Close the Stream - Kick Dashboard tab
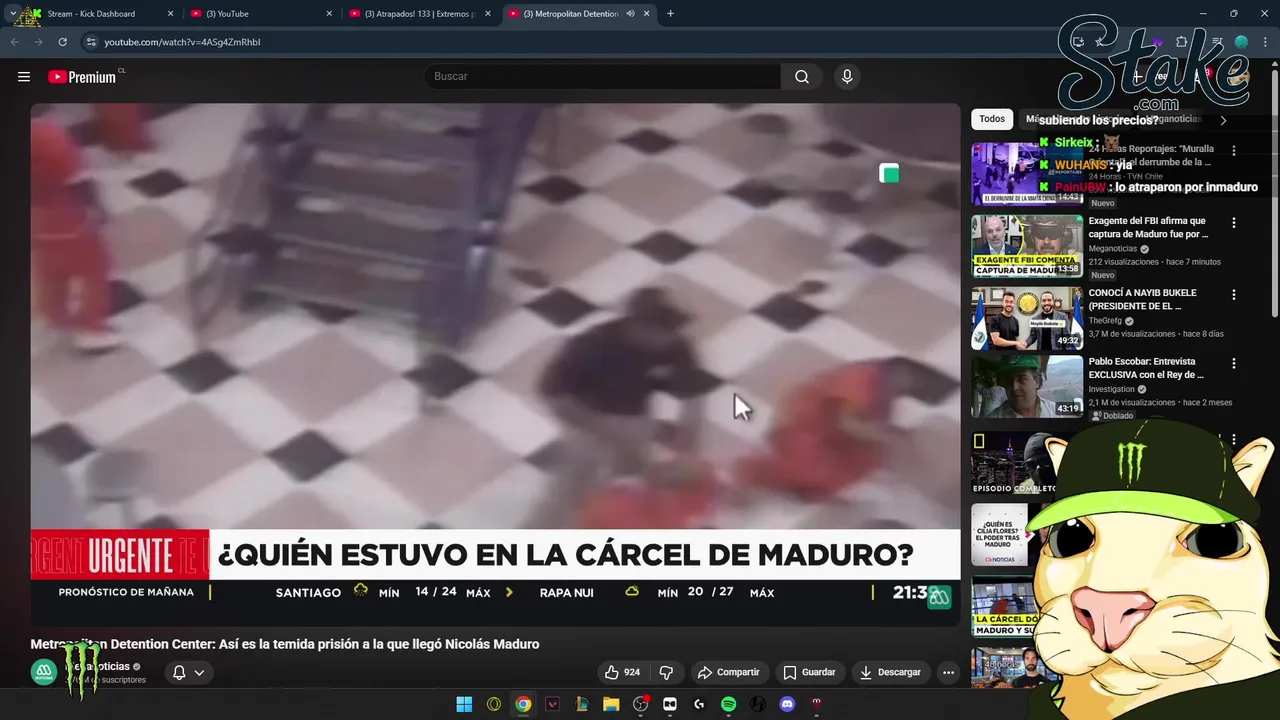Viewport: 1280px width, 720px height. pyautogui.click(x=170, y=14)
